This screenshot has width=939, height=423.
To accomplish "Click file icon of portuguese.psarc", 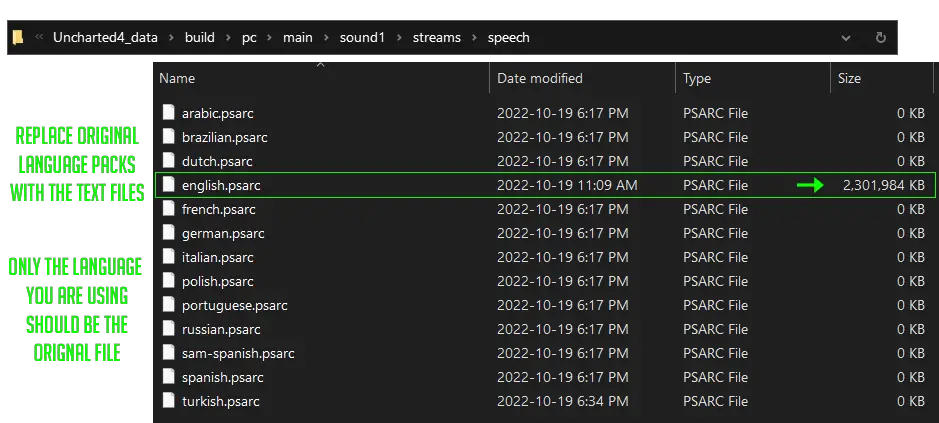I will (169, 305).
